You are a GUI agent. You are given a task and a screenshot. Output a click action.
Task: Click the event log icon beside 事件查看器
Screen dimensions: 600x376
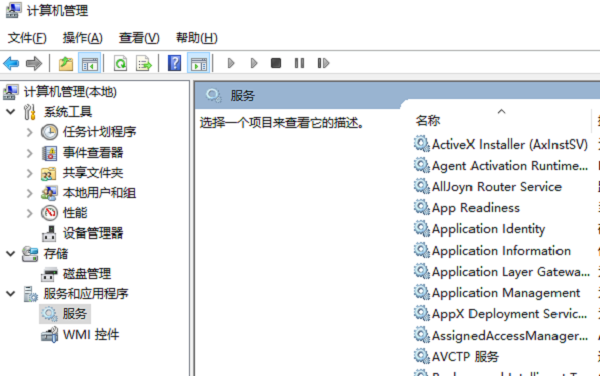[50, 153]
